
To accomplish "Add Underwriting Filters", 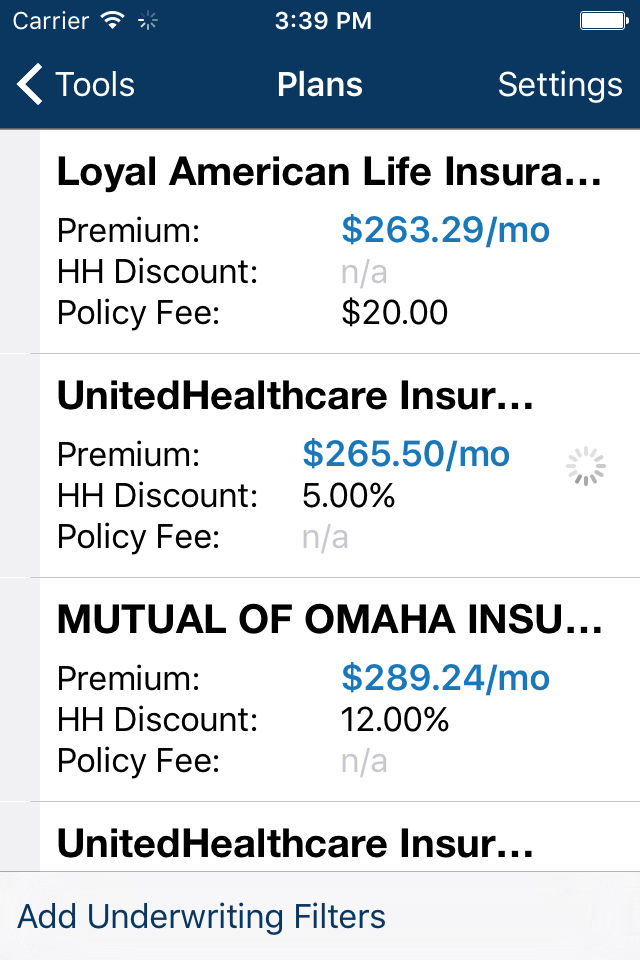I will click(x=201, y=916).
